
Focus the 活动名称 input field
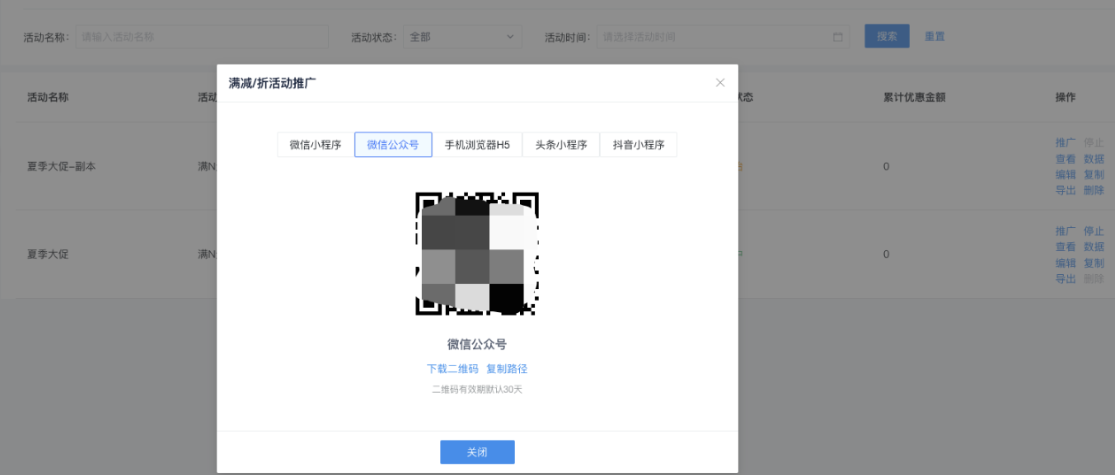(202, 37)
